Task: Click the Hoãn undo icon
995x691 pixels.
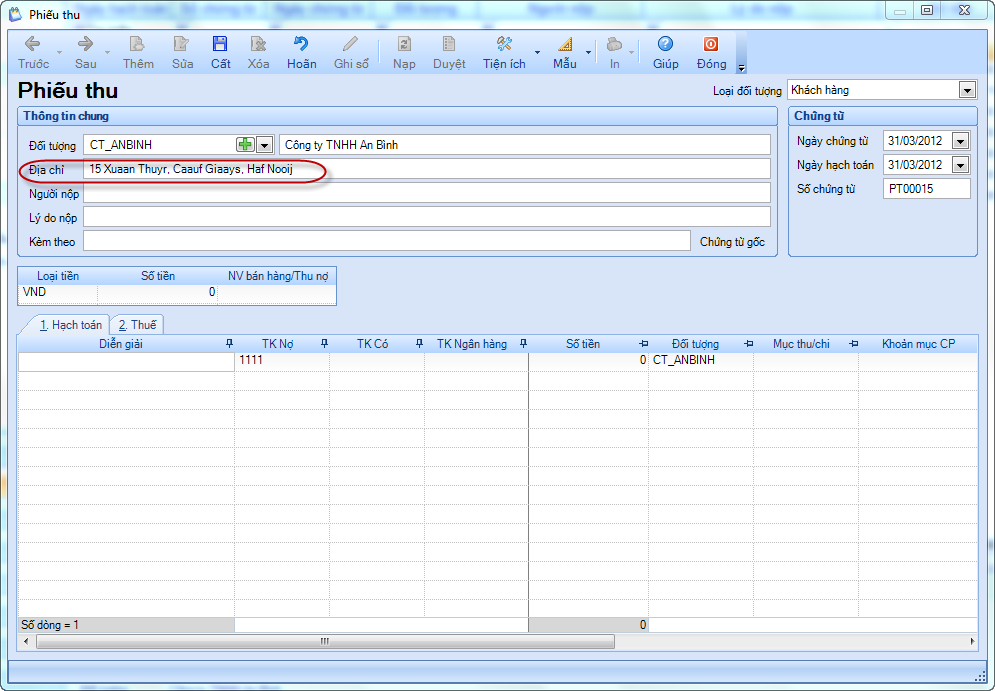Action: (300, 45)
